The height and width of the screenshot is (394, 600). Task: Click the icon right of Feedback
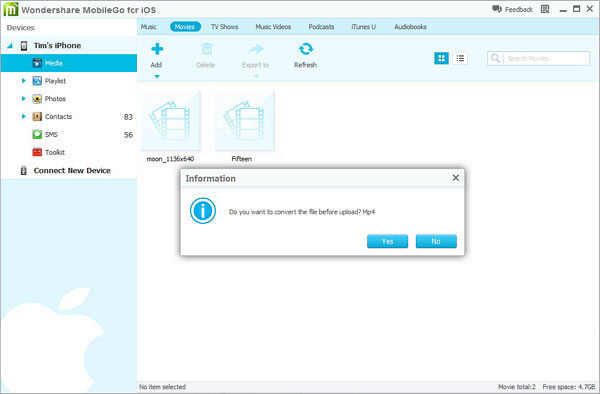(545, 10)
